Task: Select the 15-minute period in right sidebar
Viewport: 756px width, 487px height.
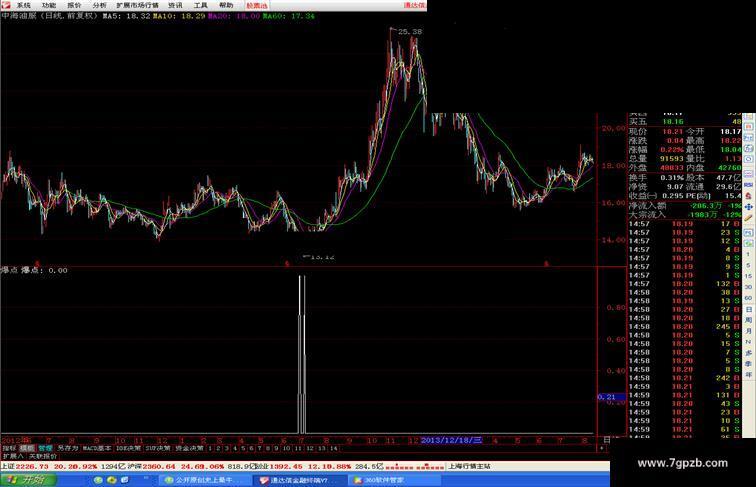Action: click(x=748, y=276)
